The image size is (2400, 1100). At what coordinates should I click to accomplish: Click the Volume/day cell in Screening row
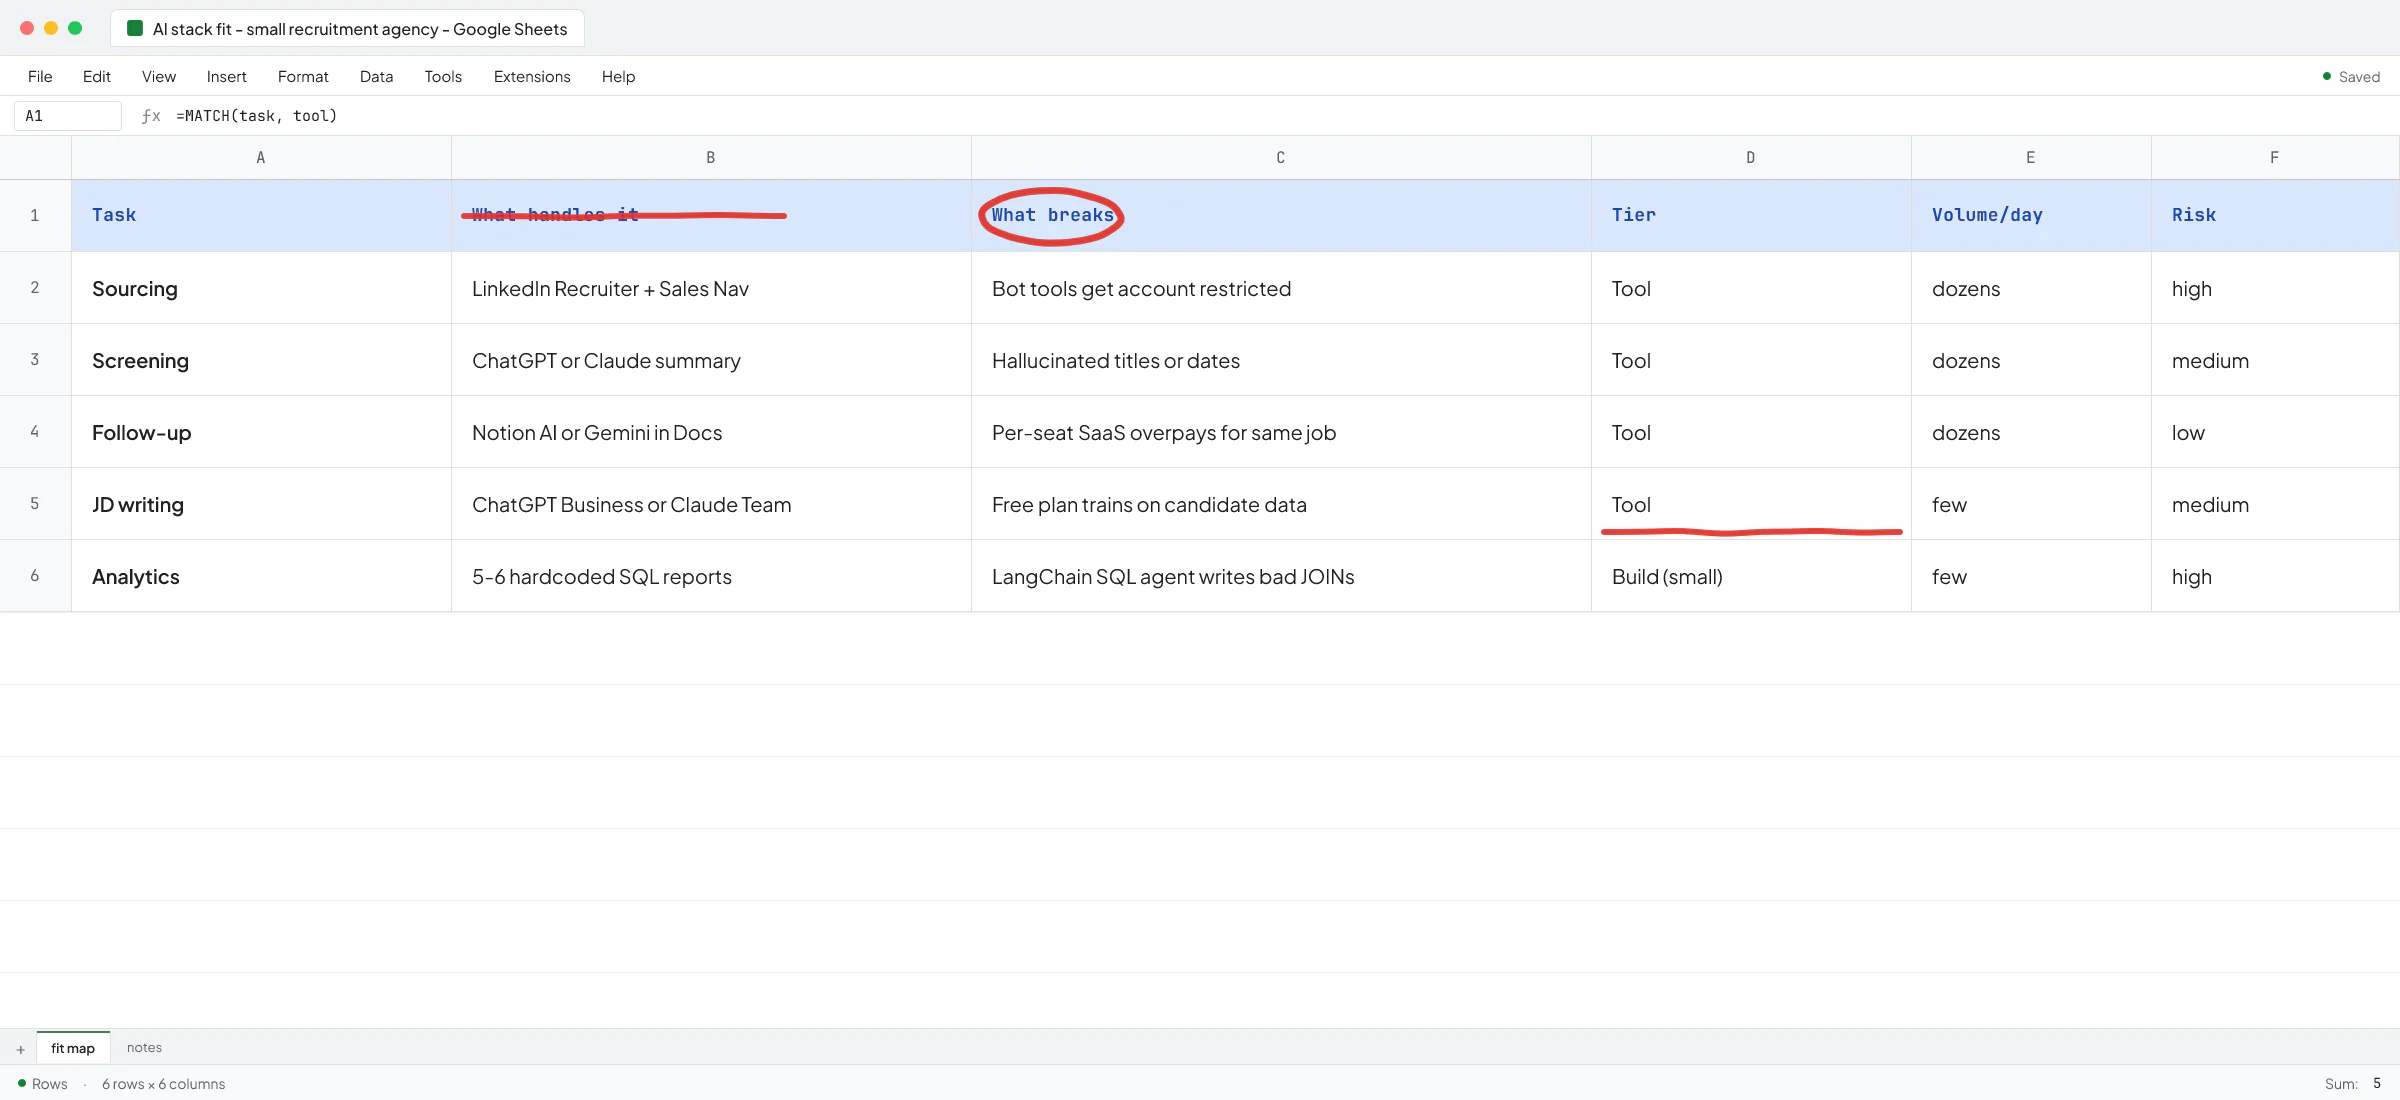(2031, 360)
